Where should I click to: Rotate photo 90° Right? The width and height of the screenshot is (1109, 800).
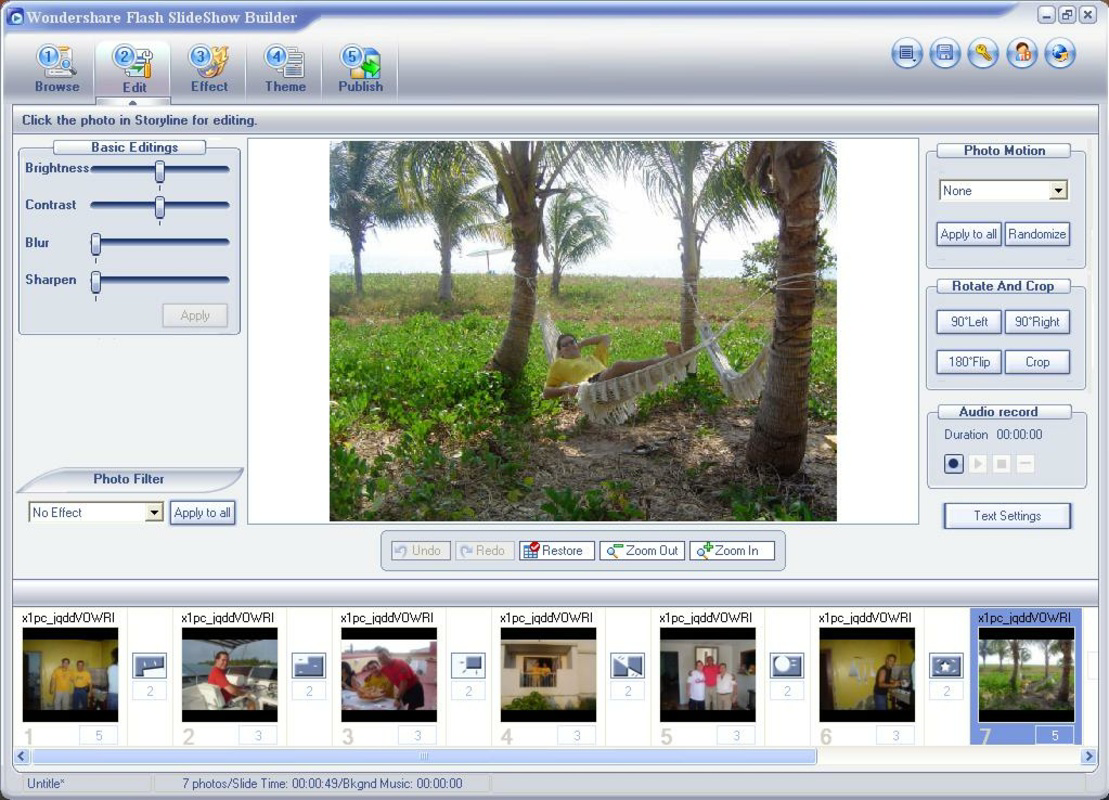[x=1037, y=322]
